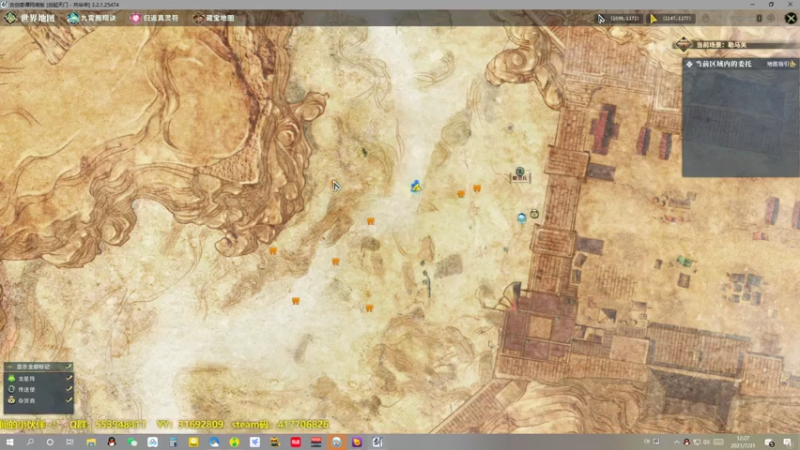Click the blue orb marker by the wall
Viewport: 800px width, 450px height.
click(521, 218)
